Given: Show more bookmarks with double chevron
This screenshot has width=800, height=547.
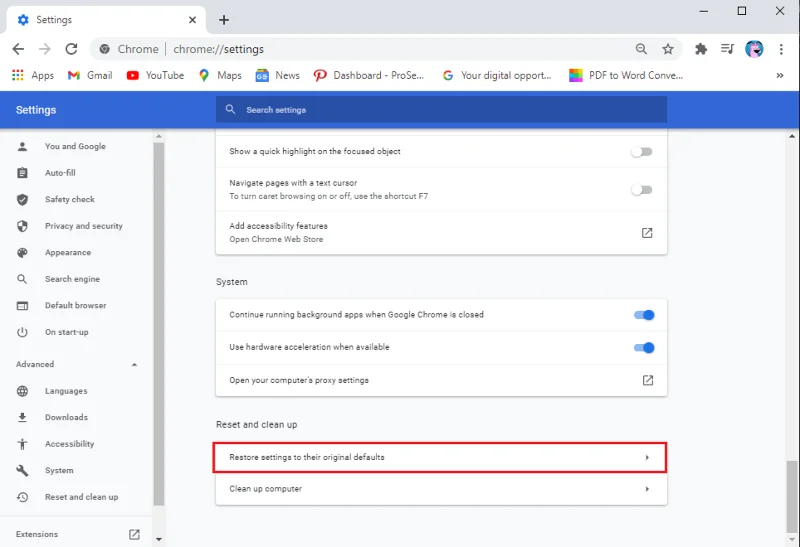Looking at the screenshot, I should point(780,76).
